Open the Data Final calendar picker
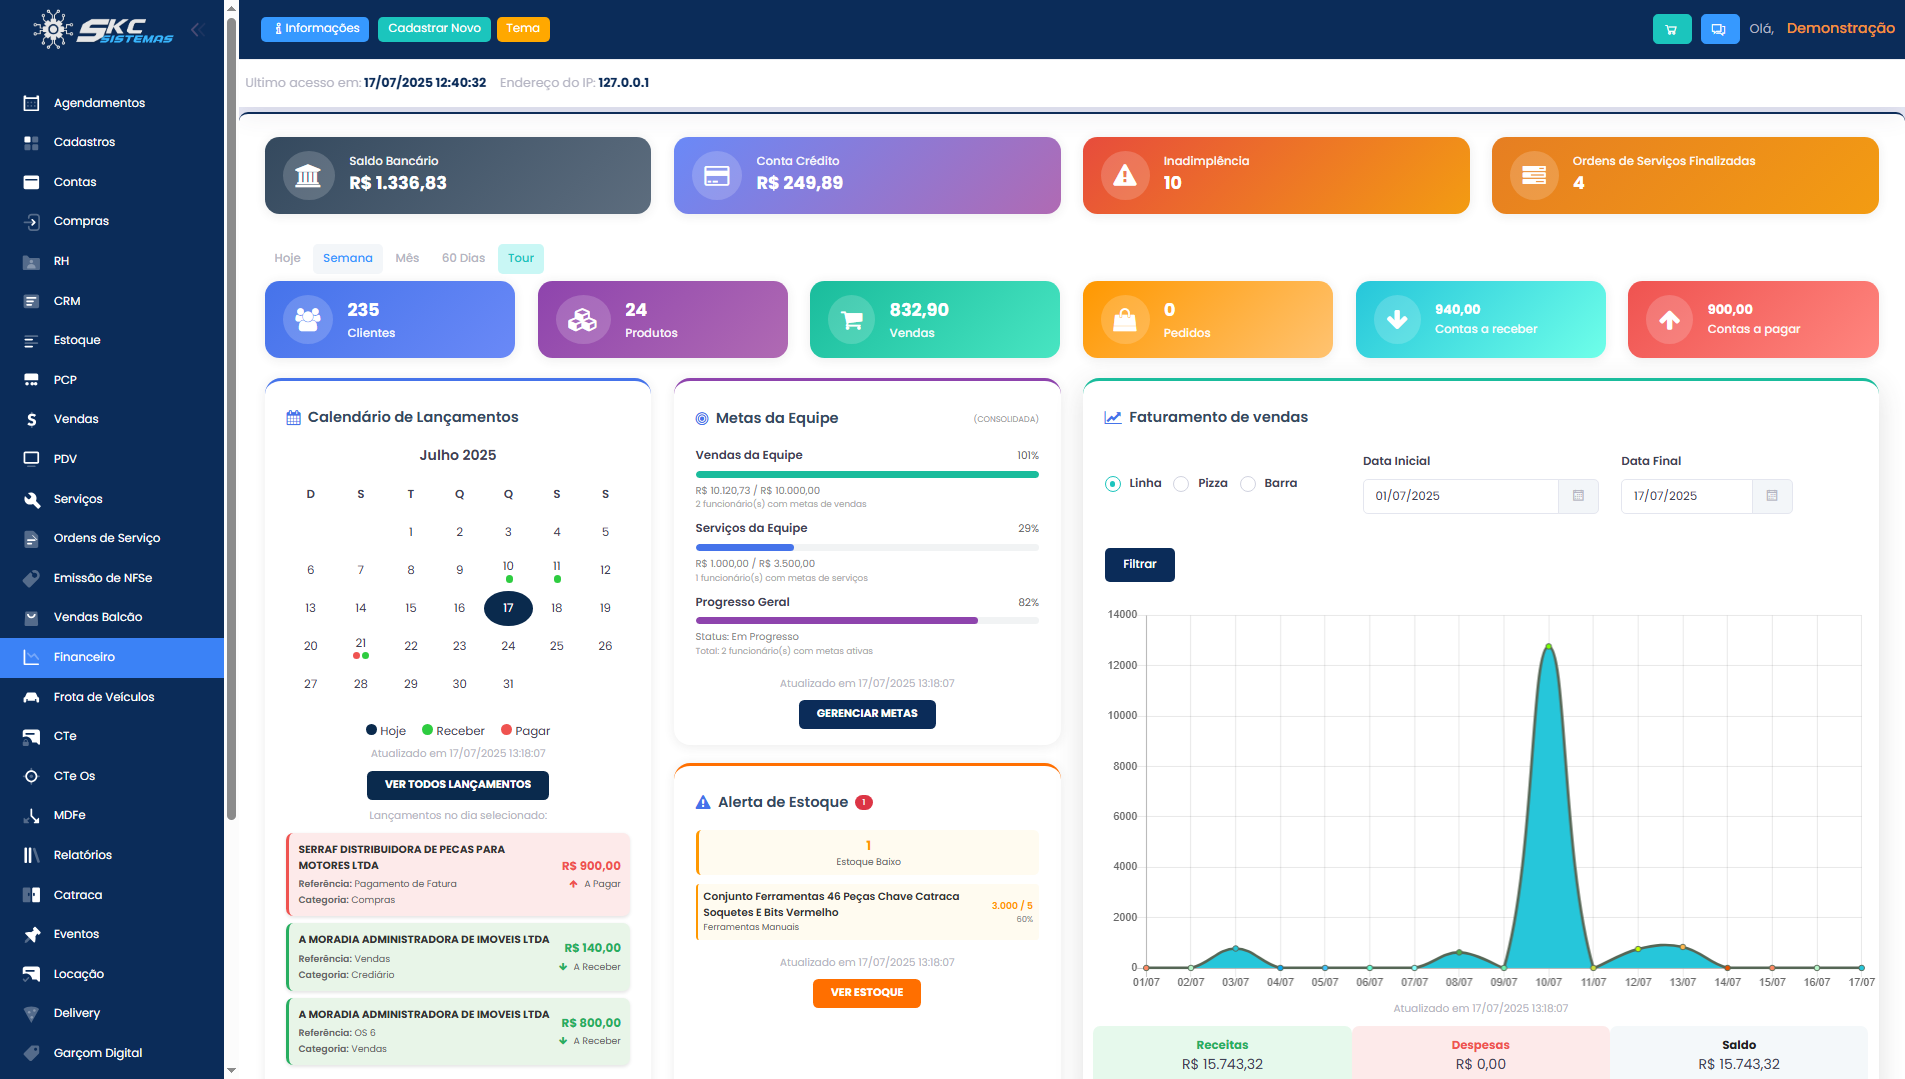 pos(1771,496)
